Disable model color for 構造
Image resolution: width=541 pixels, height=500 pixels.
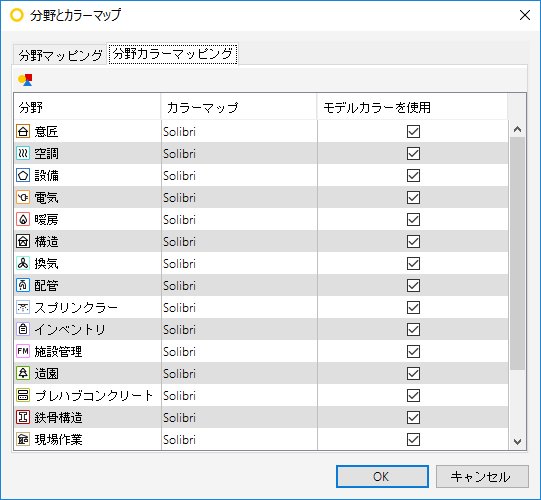tap(413, 241)
